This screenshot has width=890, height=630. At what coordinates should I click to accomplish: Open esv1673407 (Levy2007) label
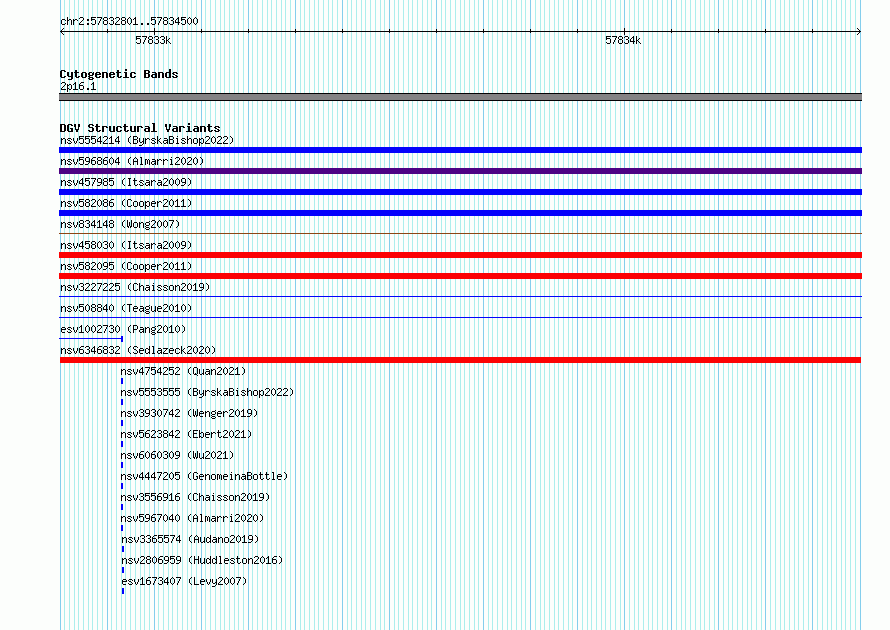[184, 581]
